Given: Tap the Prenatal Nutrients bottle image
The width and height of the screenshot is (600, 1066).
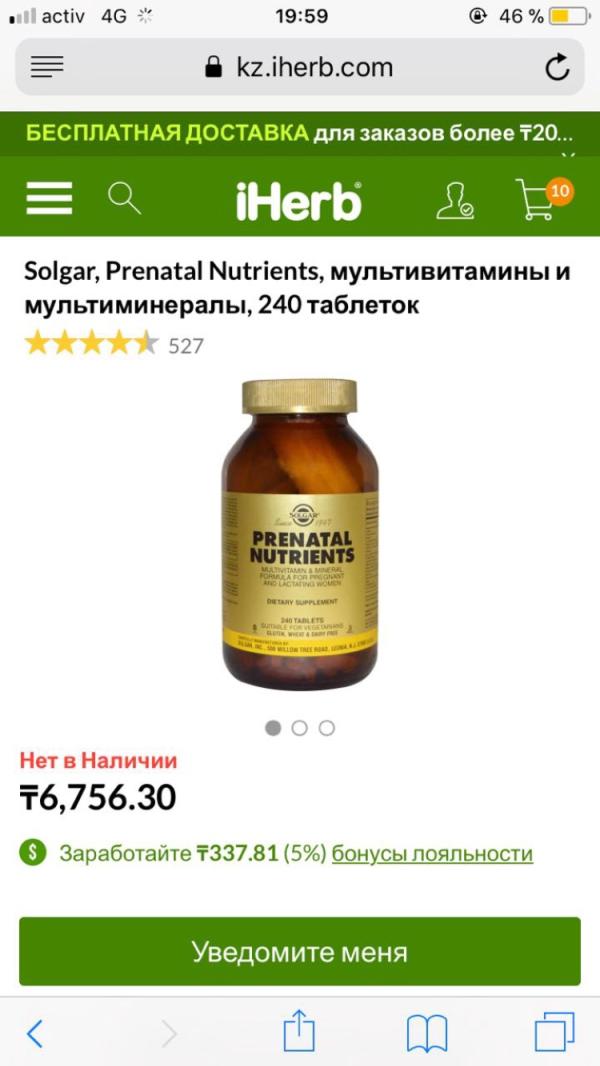Looking at the screenshot, I should coord(300,534).
